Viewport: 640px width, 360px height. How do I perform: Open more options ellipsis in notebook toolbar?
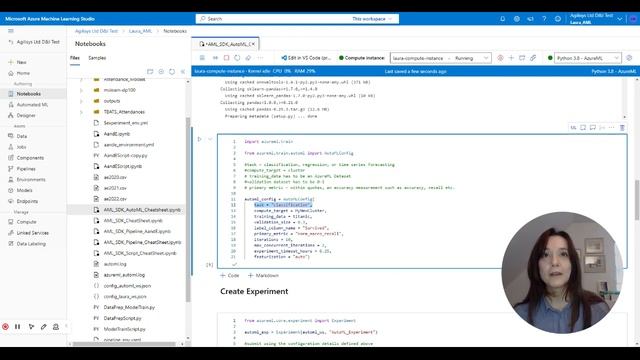[x=260, y=58]
